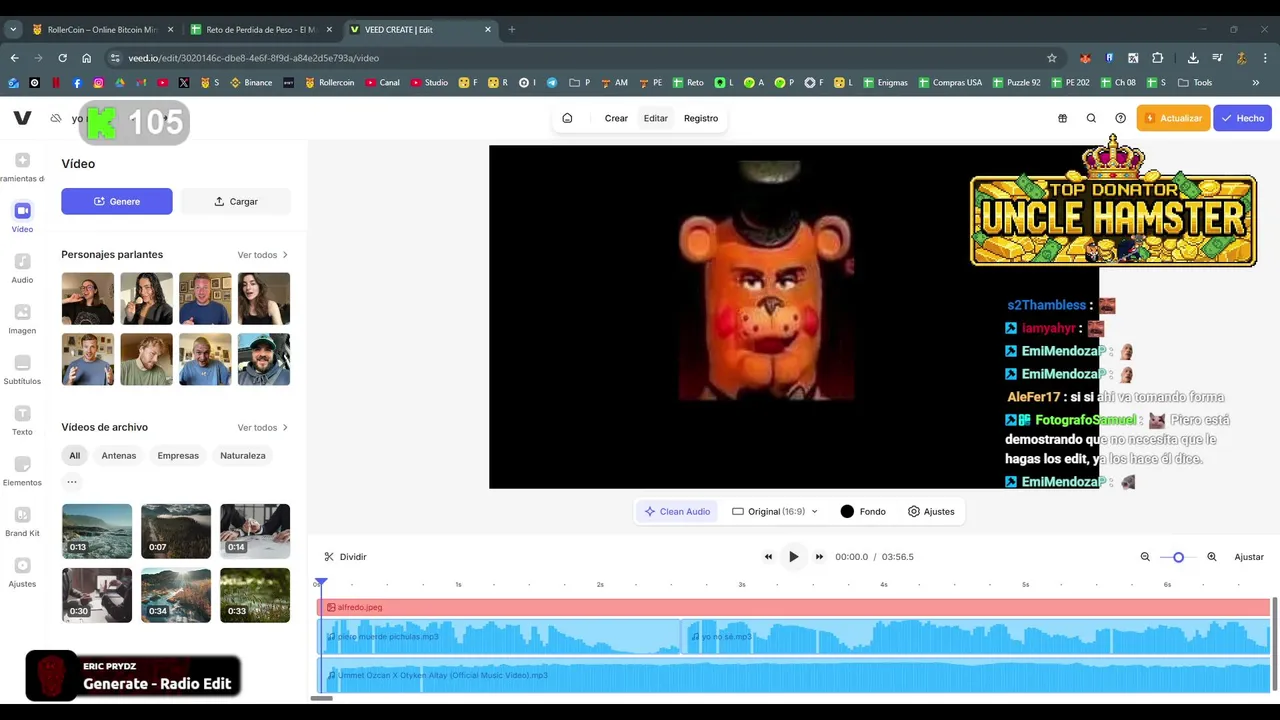Select the All category chip
The height and width of the screenshot is (720, 1280).
pos(74,455)
